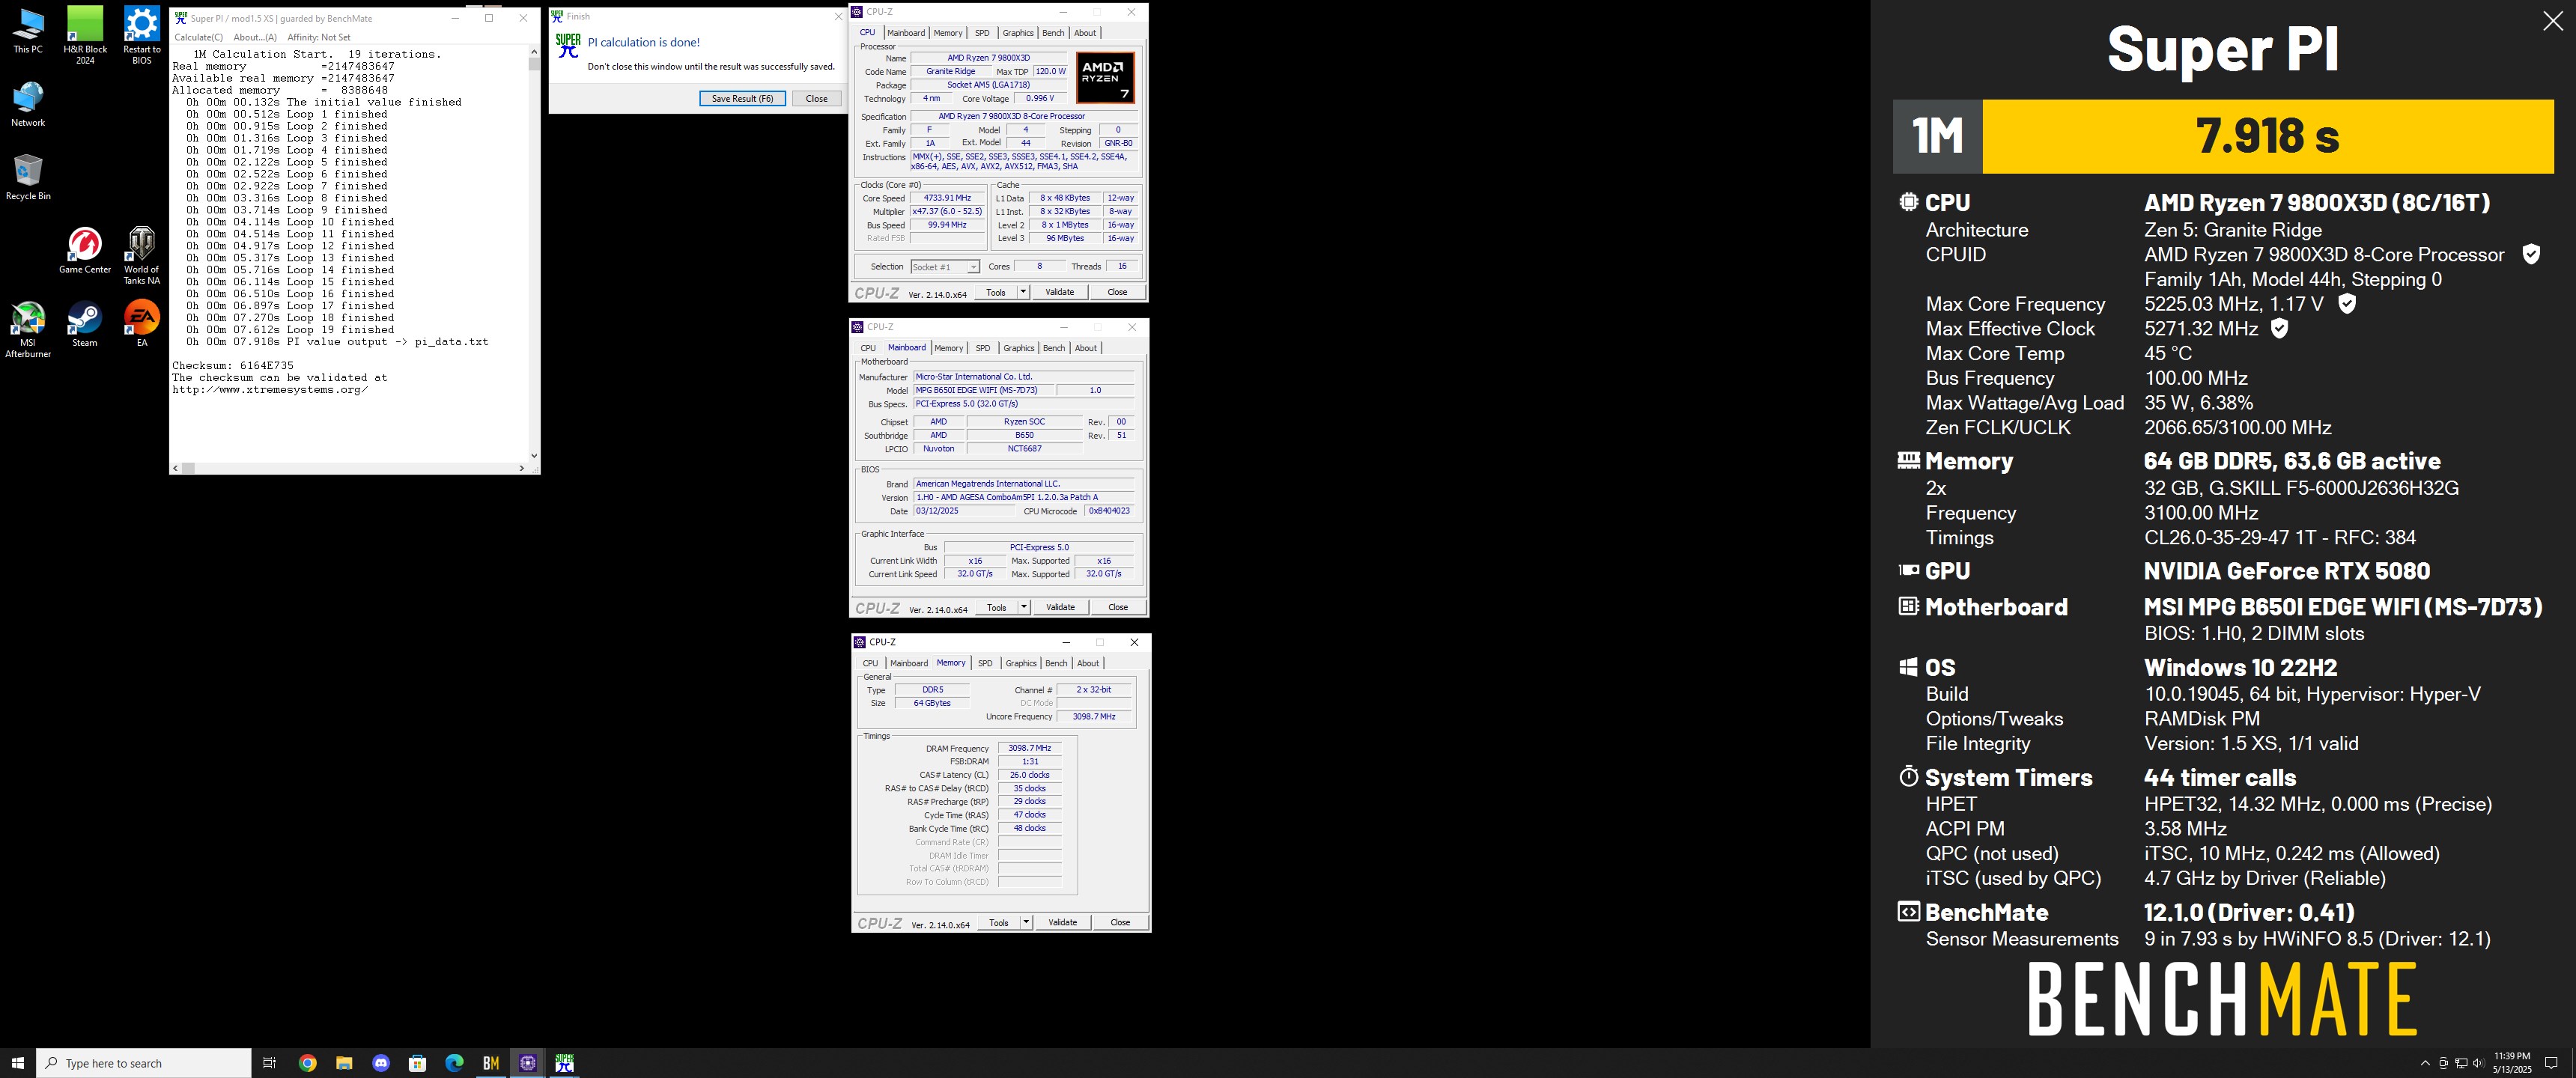Click the DRAM Frequency 3098.7 MHz value
This screenshot has width=2576, height=1078.
pyautogui.click(x=1030, y=748)
